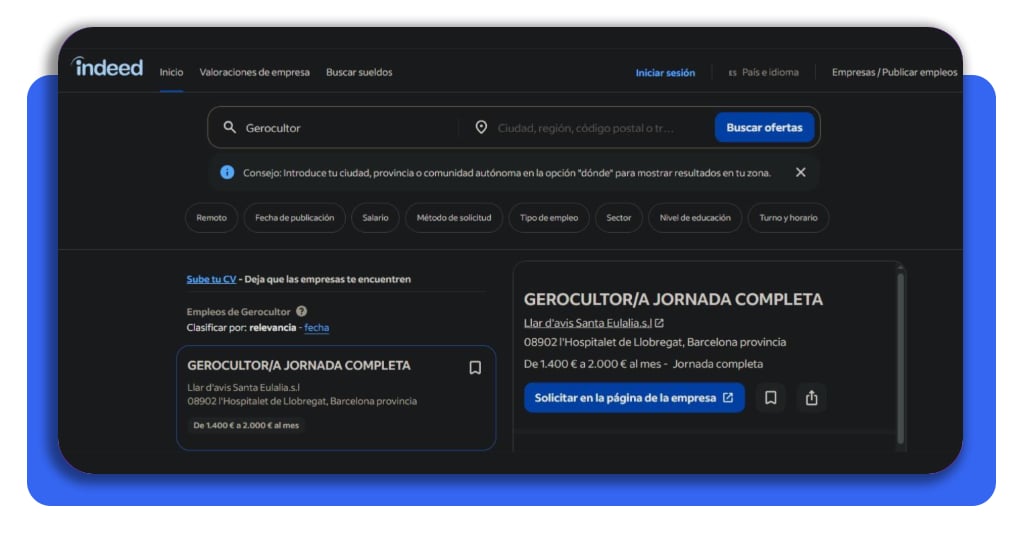This screenshot has width=1024, height=536.
Task: Click Hospitalet de Llobregat location in detail panel
Action: coord(655,342)
